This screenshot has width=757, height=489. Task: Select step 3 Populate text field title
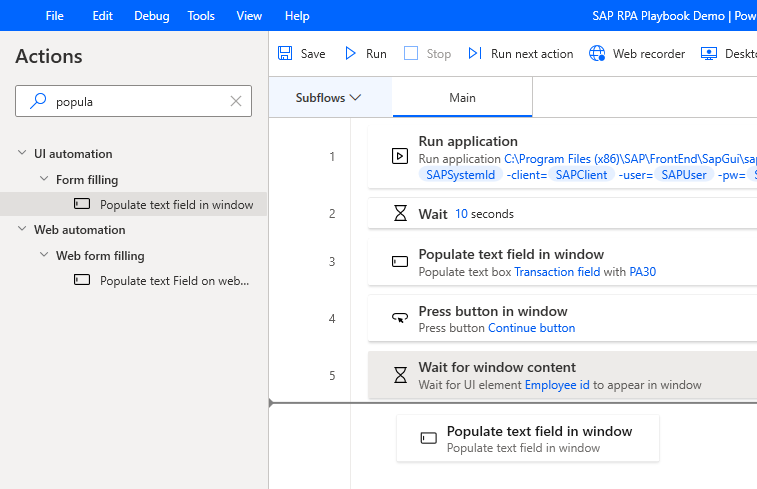(x=511, y=254)
